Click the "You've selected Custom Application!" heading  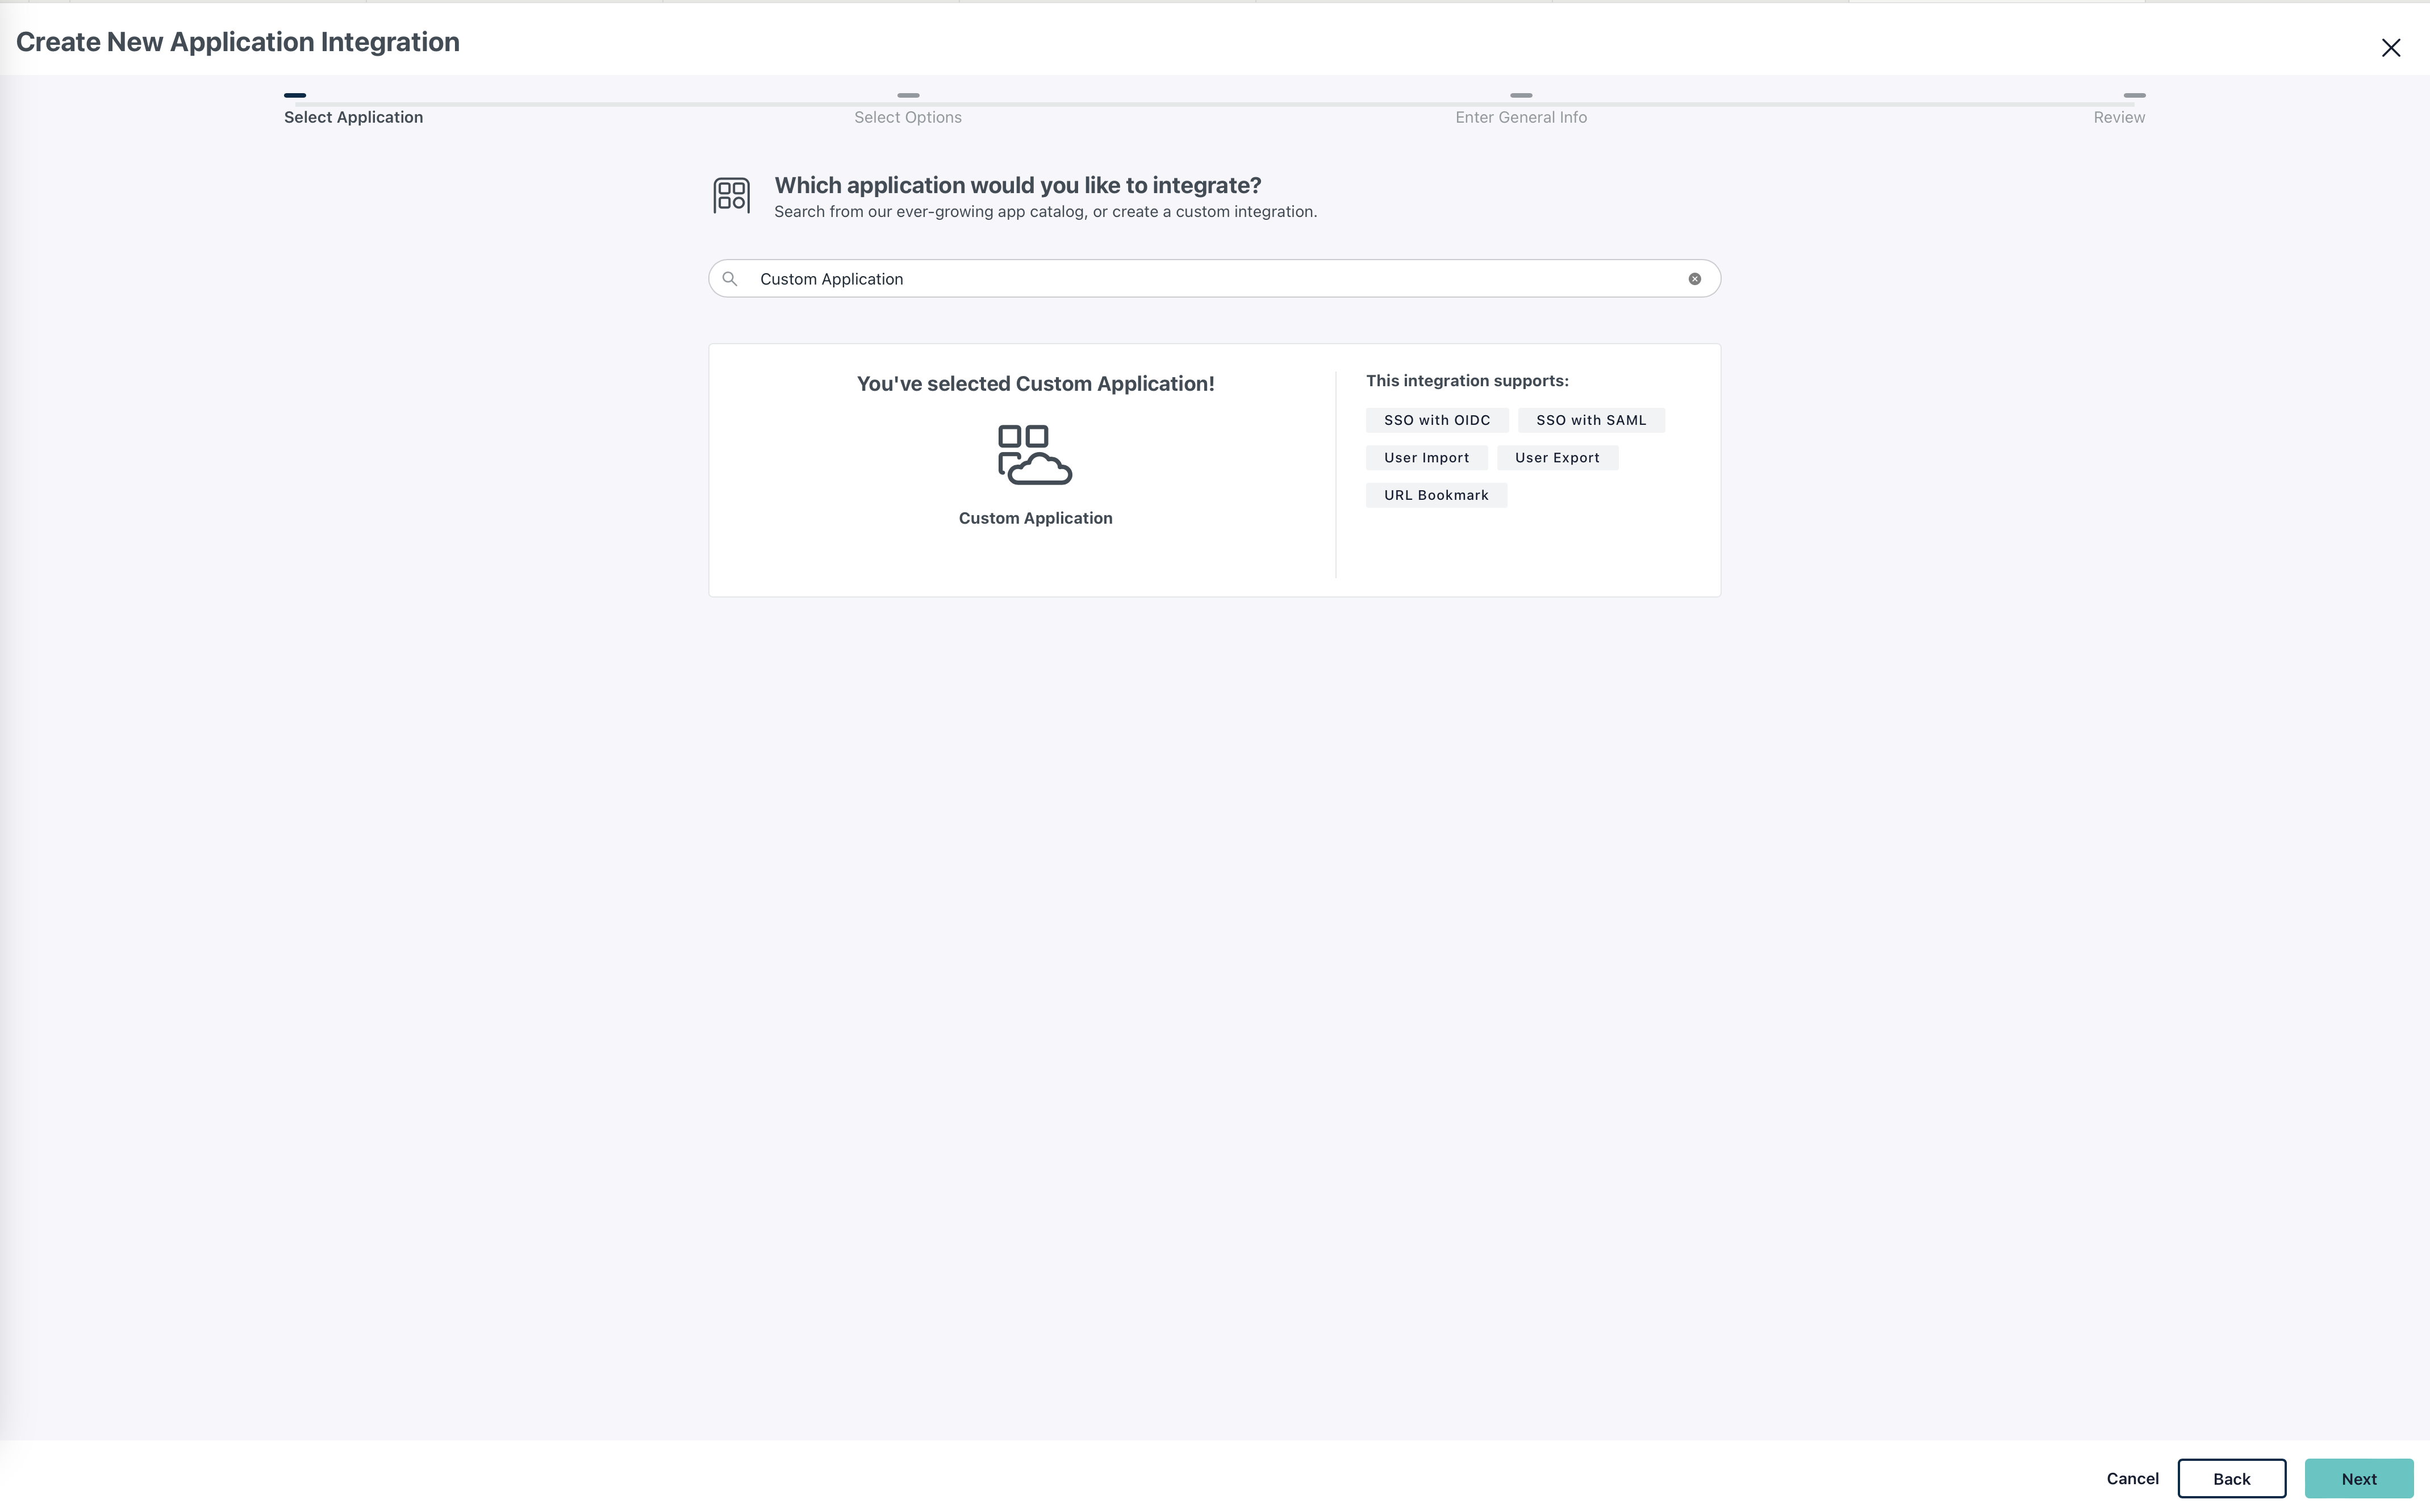[x=1035, y=384]
